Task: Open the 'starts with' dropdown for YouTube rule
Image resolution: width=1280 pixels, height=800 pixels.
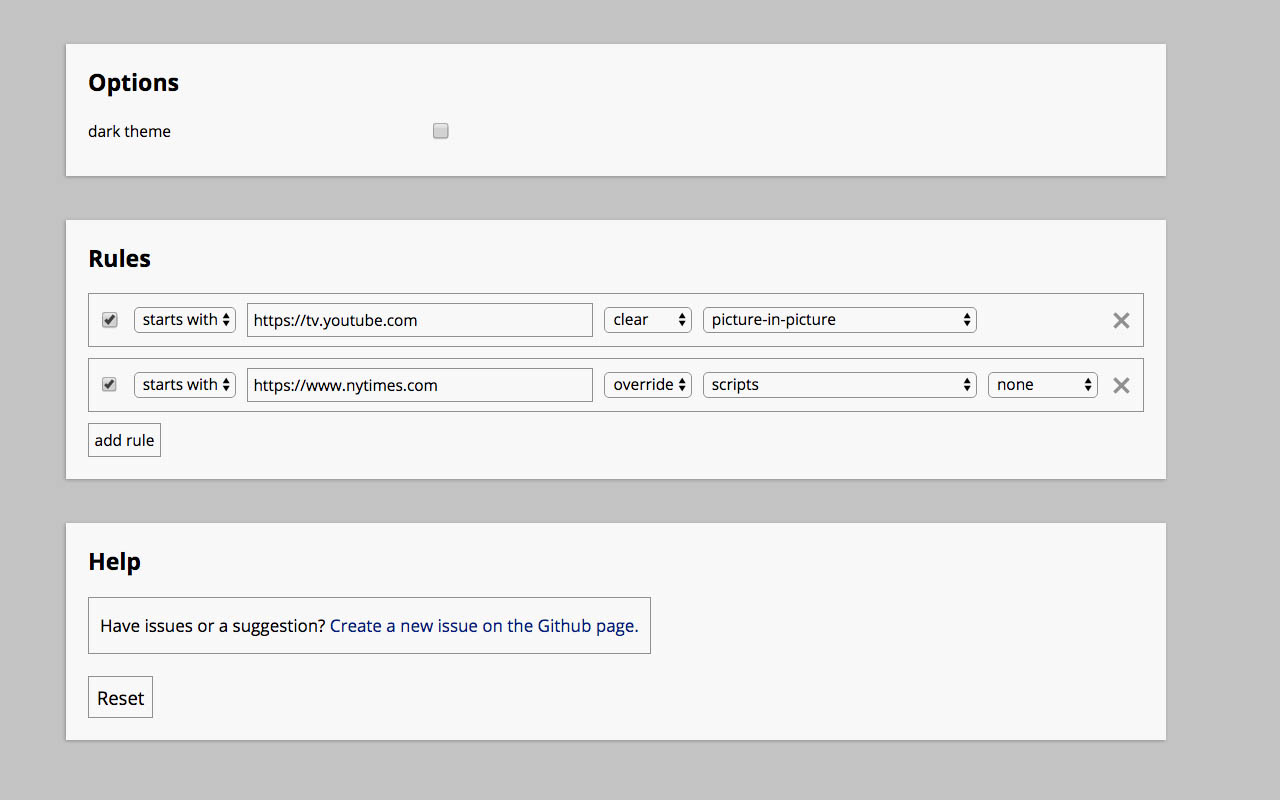Action: click(x=185, y=320)
